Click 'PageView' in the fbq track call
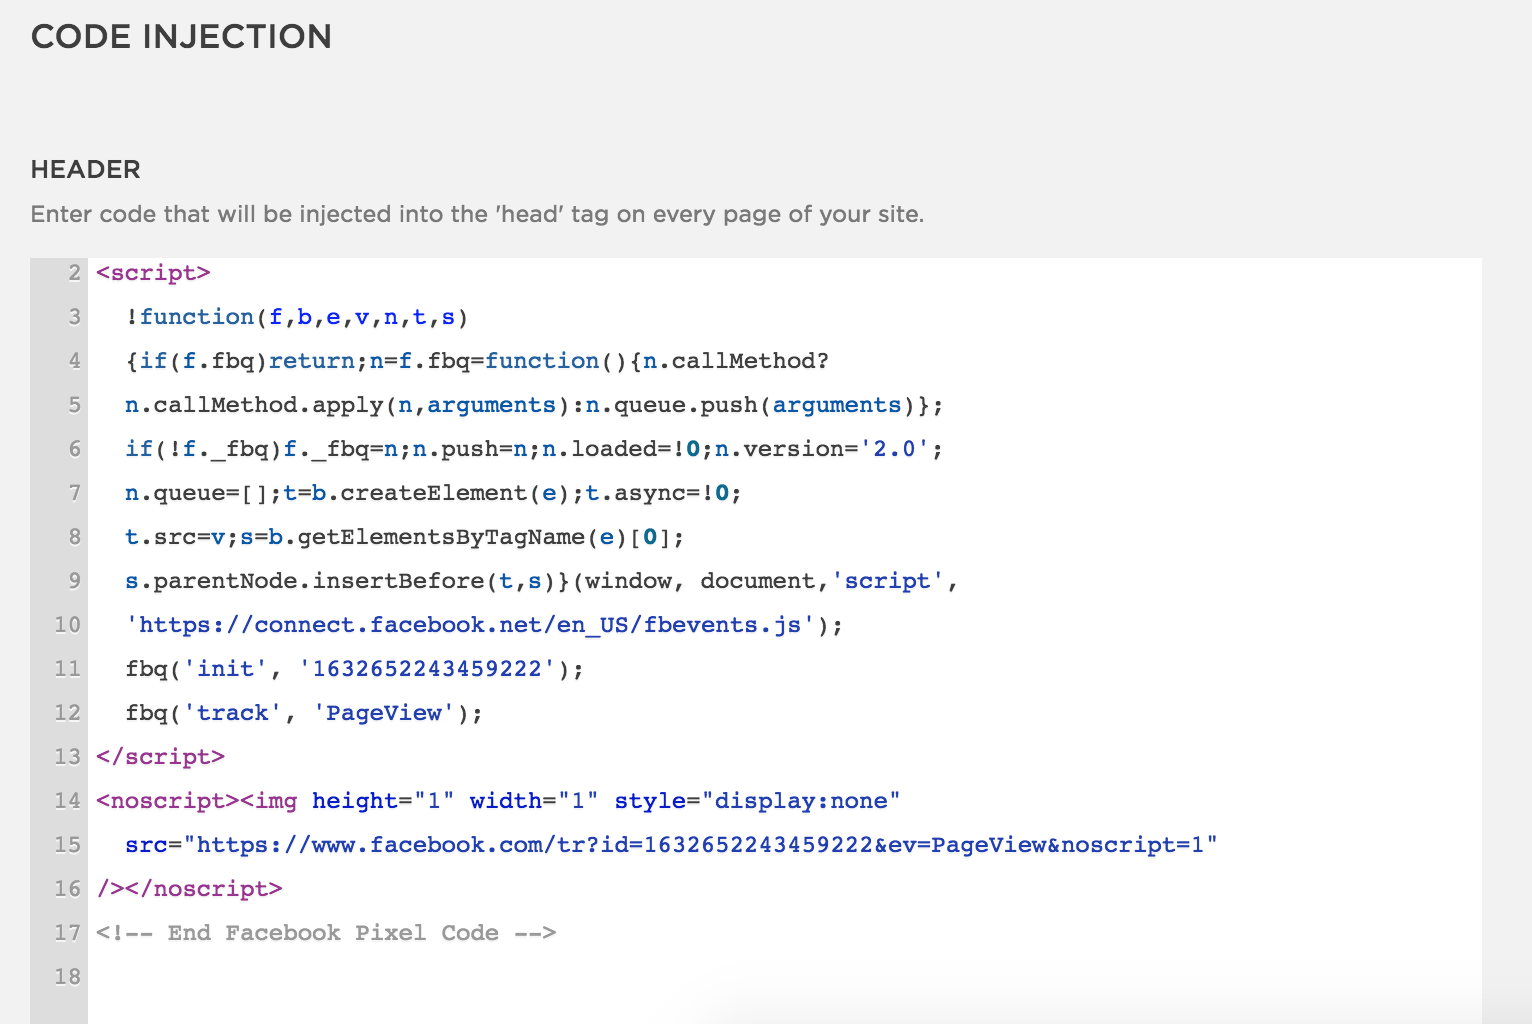1532x1024 pixels. tap(384, 713)
